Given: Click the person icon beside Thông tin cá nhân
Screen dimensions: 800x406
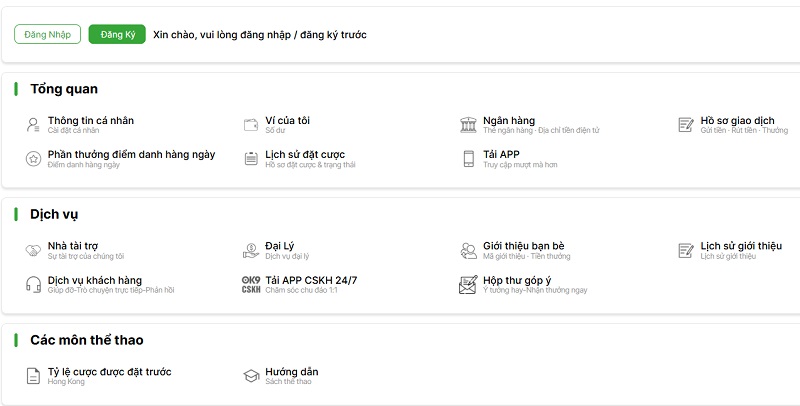Looking at the screenshot, I should click(x=32, y=125).
